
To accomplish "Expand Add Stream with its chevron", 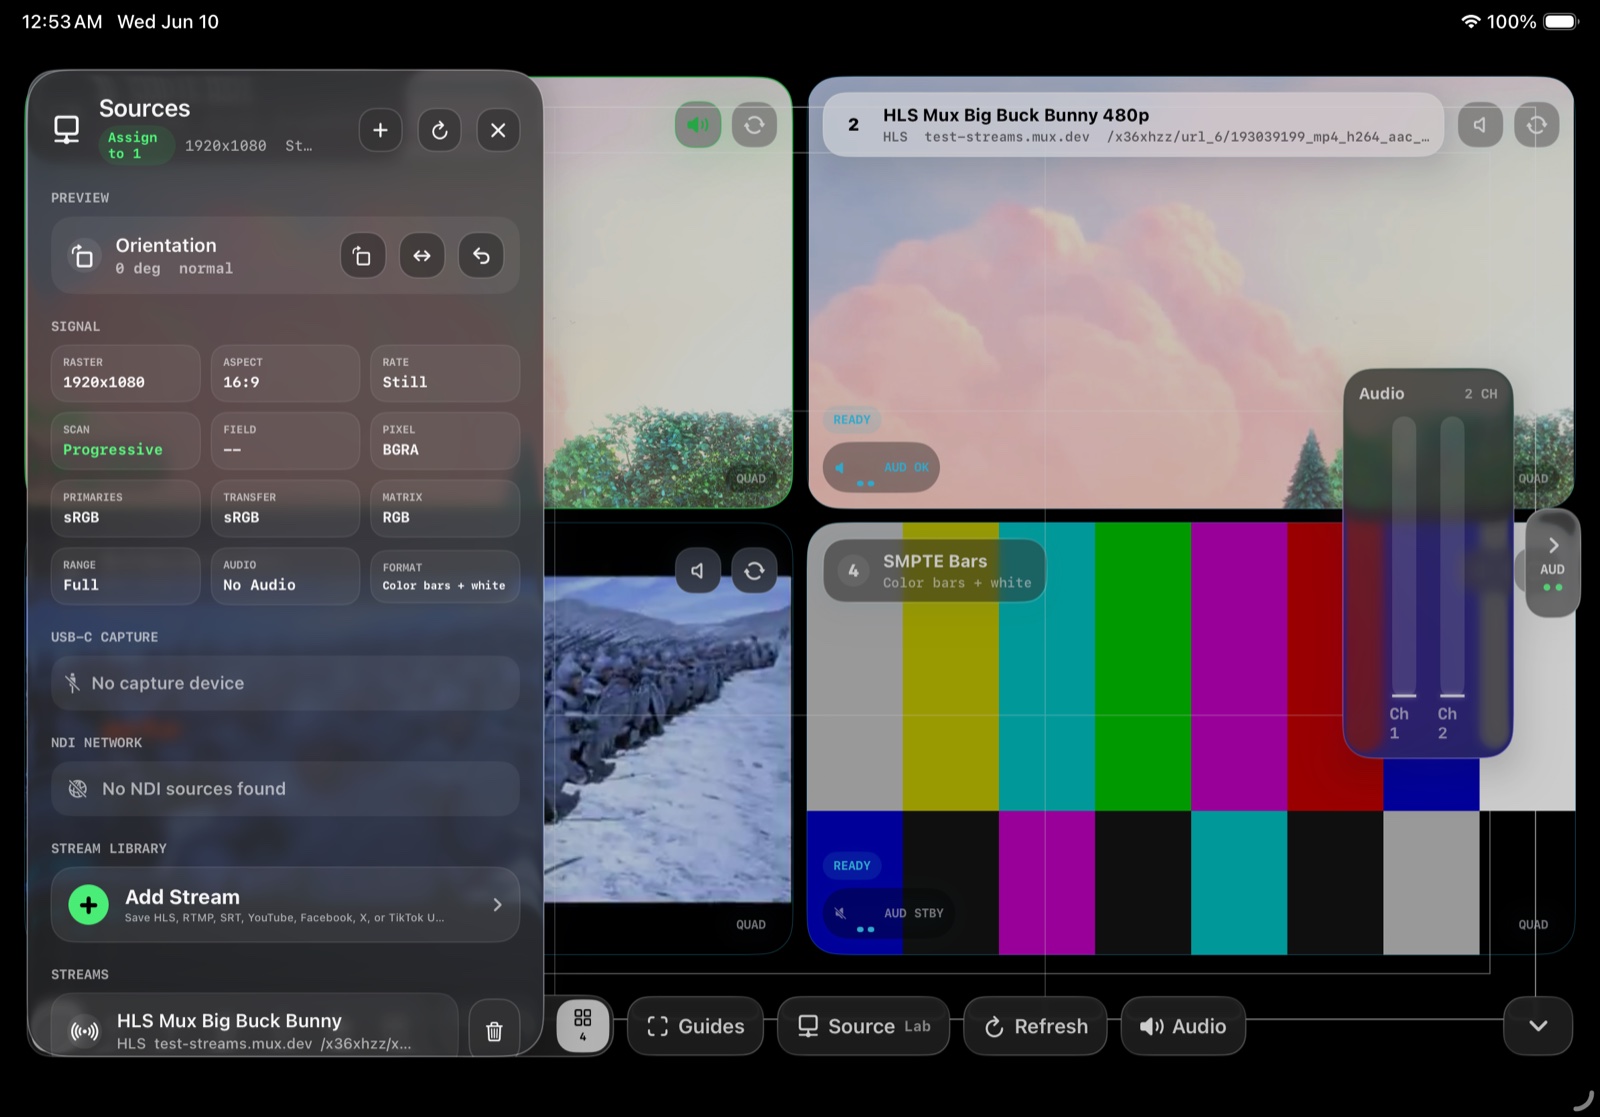I will (x=497, y=905).
